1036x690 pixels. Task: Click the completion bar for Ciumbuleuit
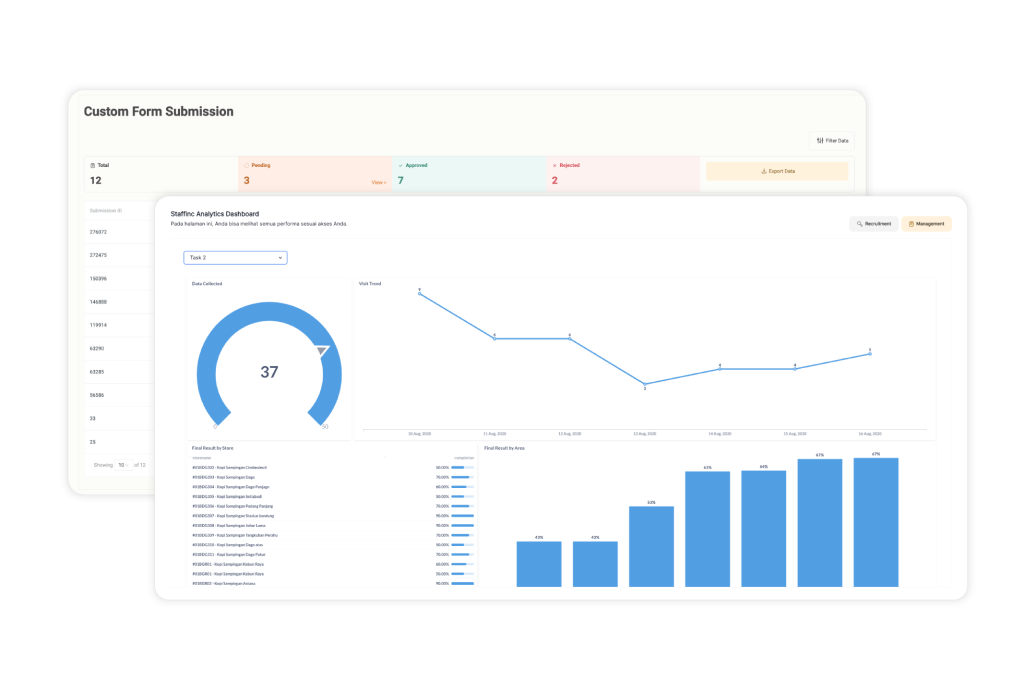coord(462,467)
